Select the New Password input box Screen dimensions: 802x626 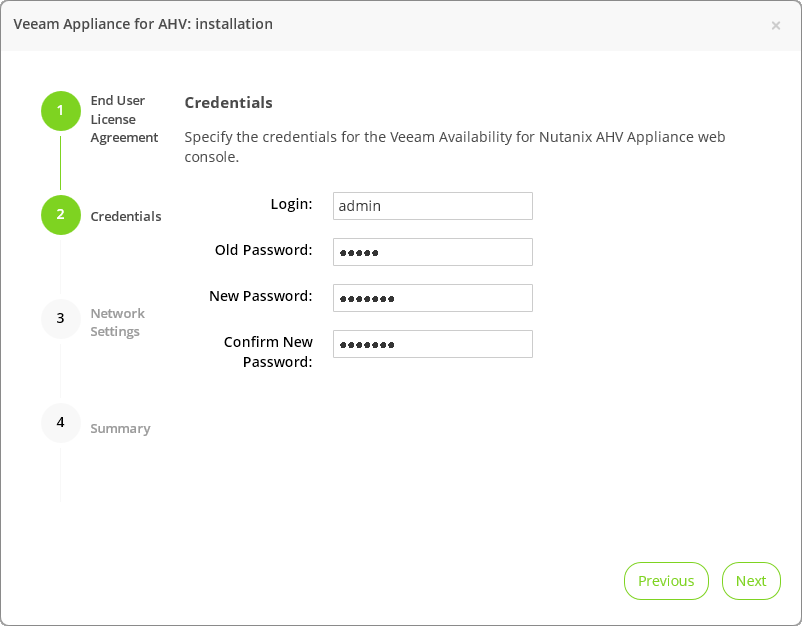pyautogui.click(x=432, y=298)
